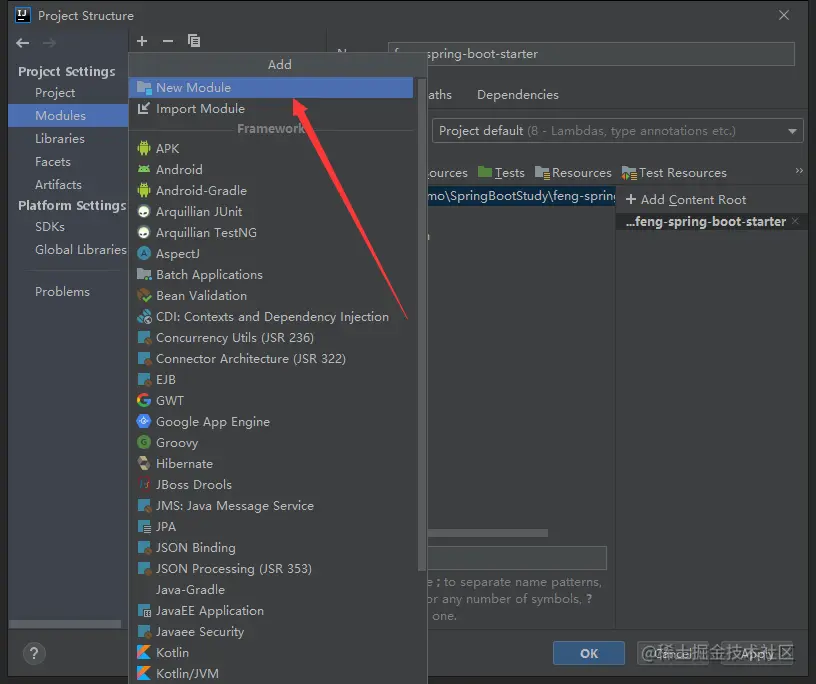Select Modules in sidebar
This screenshot has width=816, height=684.
(x=68, y=116)
